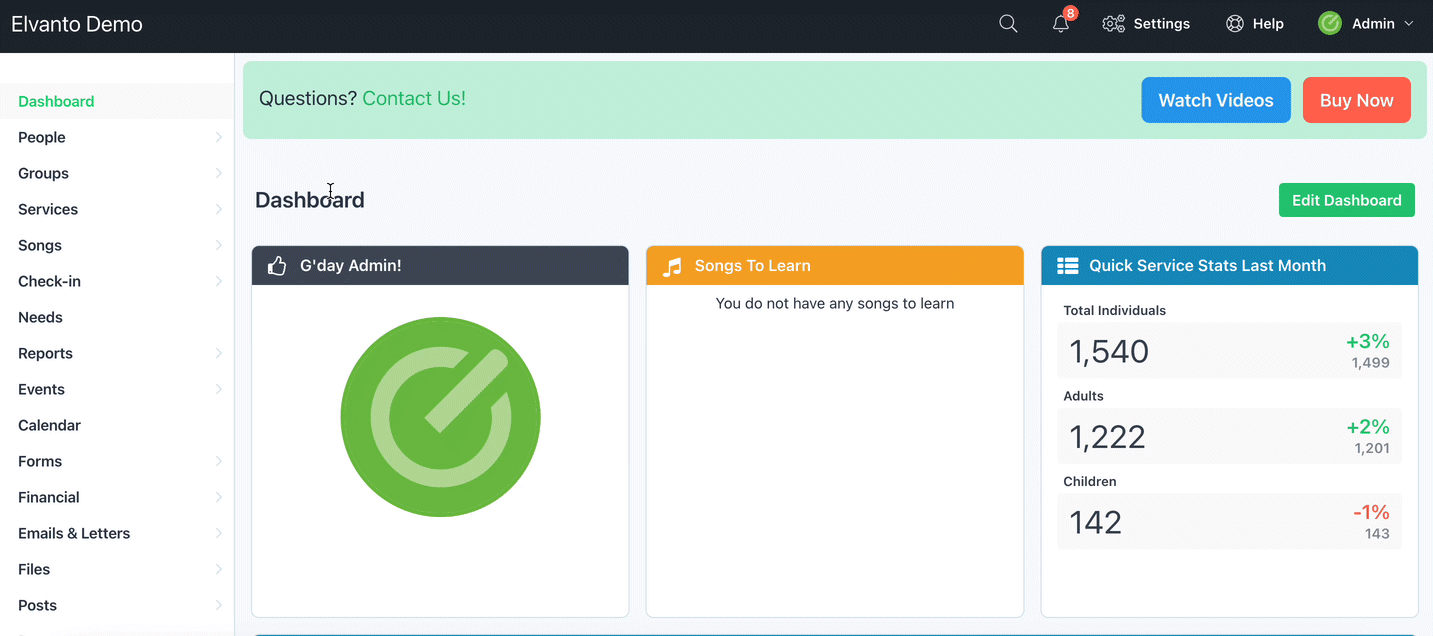The width and height of the screenshot is (1433, 636).
Task: Click list icon in Quick Service Stats header
Action: [x=1067, y=266]
